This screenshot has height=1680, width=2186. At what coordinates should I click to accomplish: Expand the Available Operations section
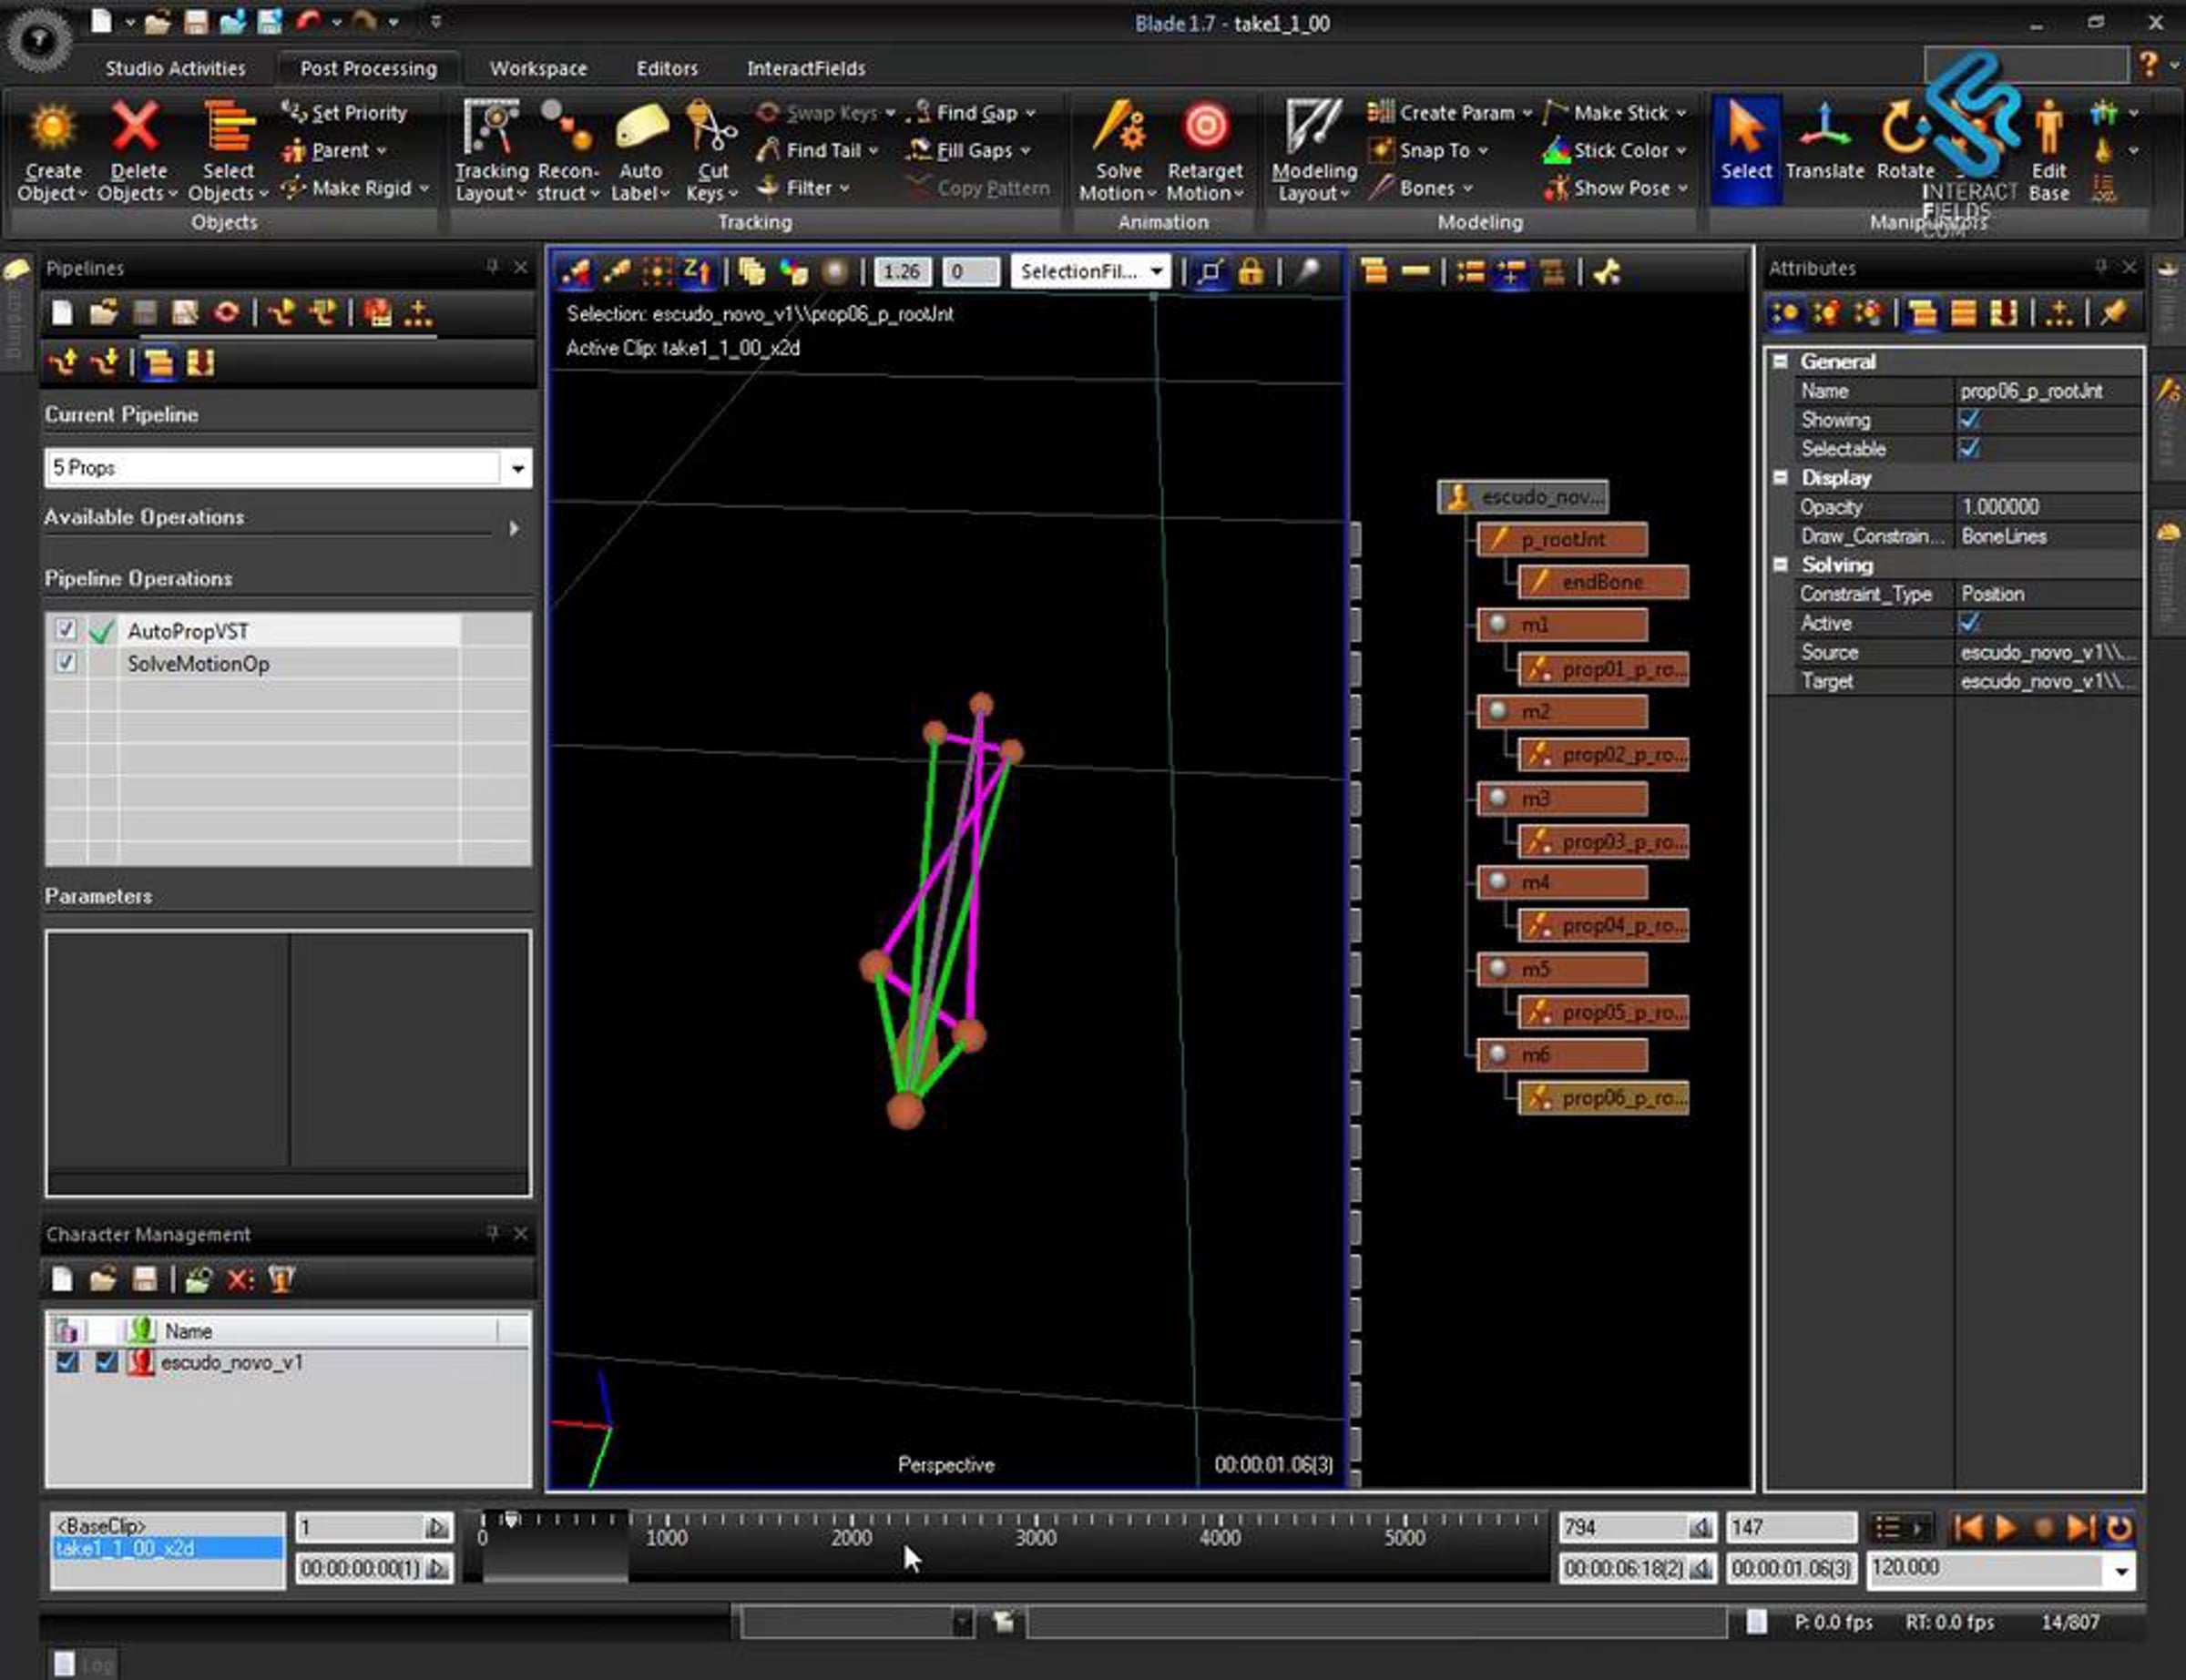[514, 528]
